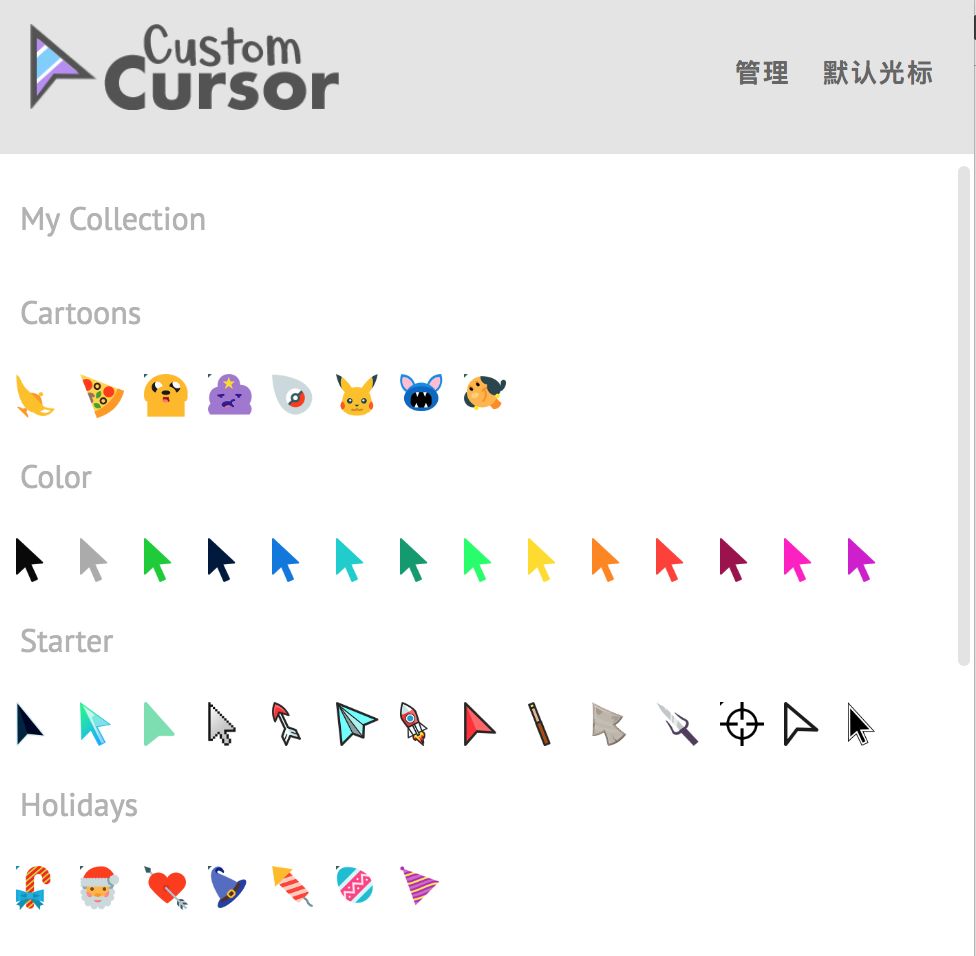Select the blue monster cat cursor
The width and height of the screenshot is (976, 956).
pos(421,392)
